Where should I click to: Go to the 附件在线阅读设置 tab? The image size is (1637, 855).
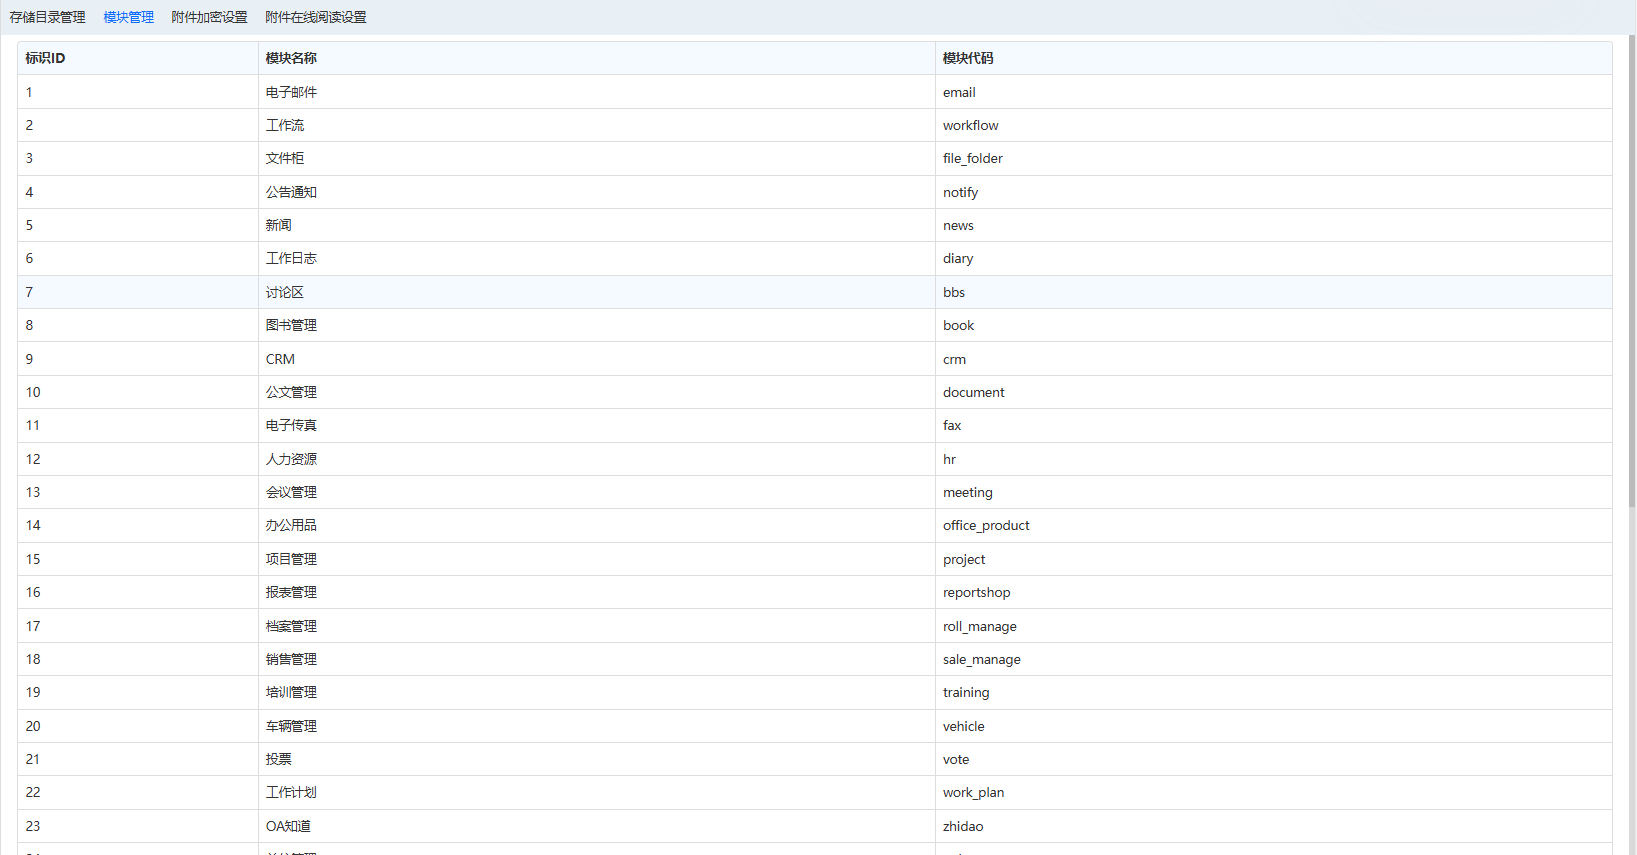pyautogui.click(x=315, y=17)
